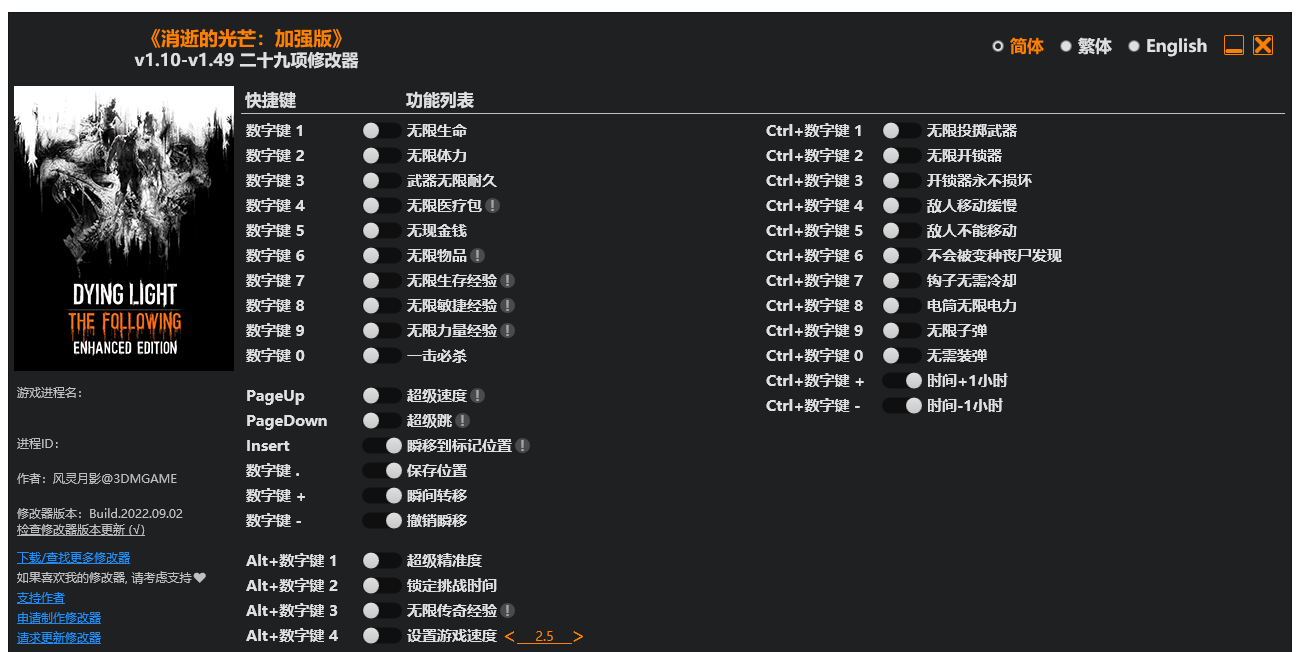Image resolution: width=1300 pixels, height=652 pixels.
Task: Toggle 锁定挑战时间 switch
Action: tap(381, 586)
